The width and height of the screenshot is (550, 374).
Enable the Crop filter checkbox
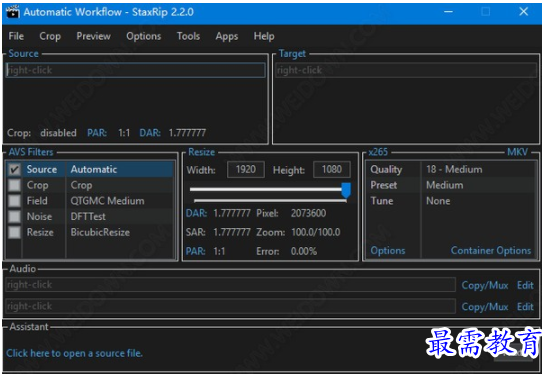tap(14, 185)
